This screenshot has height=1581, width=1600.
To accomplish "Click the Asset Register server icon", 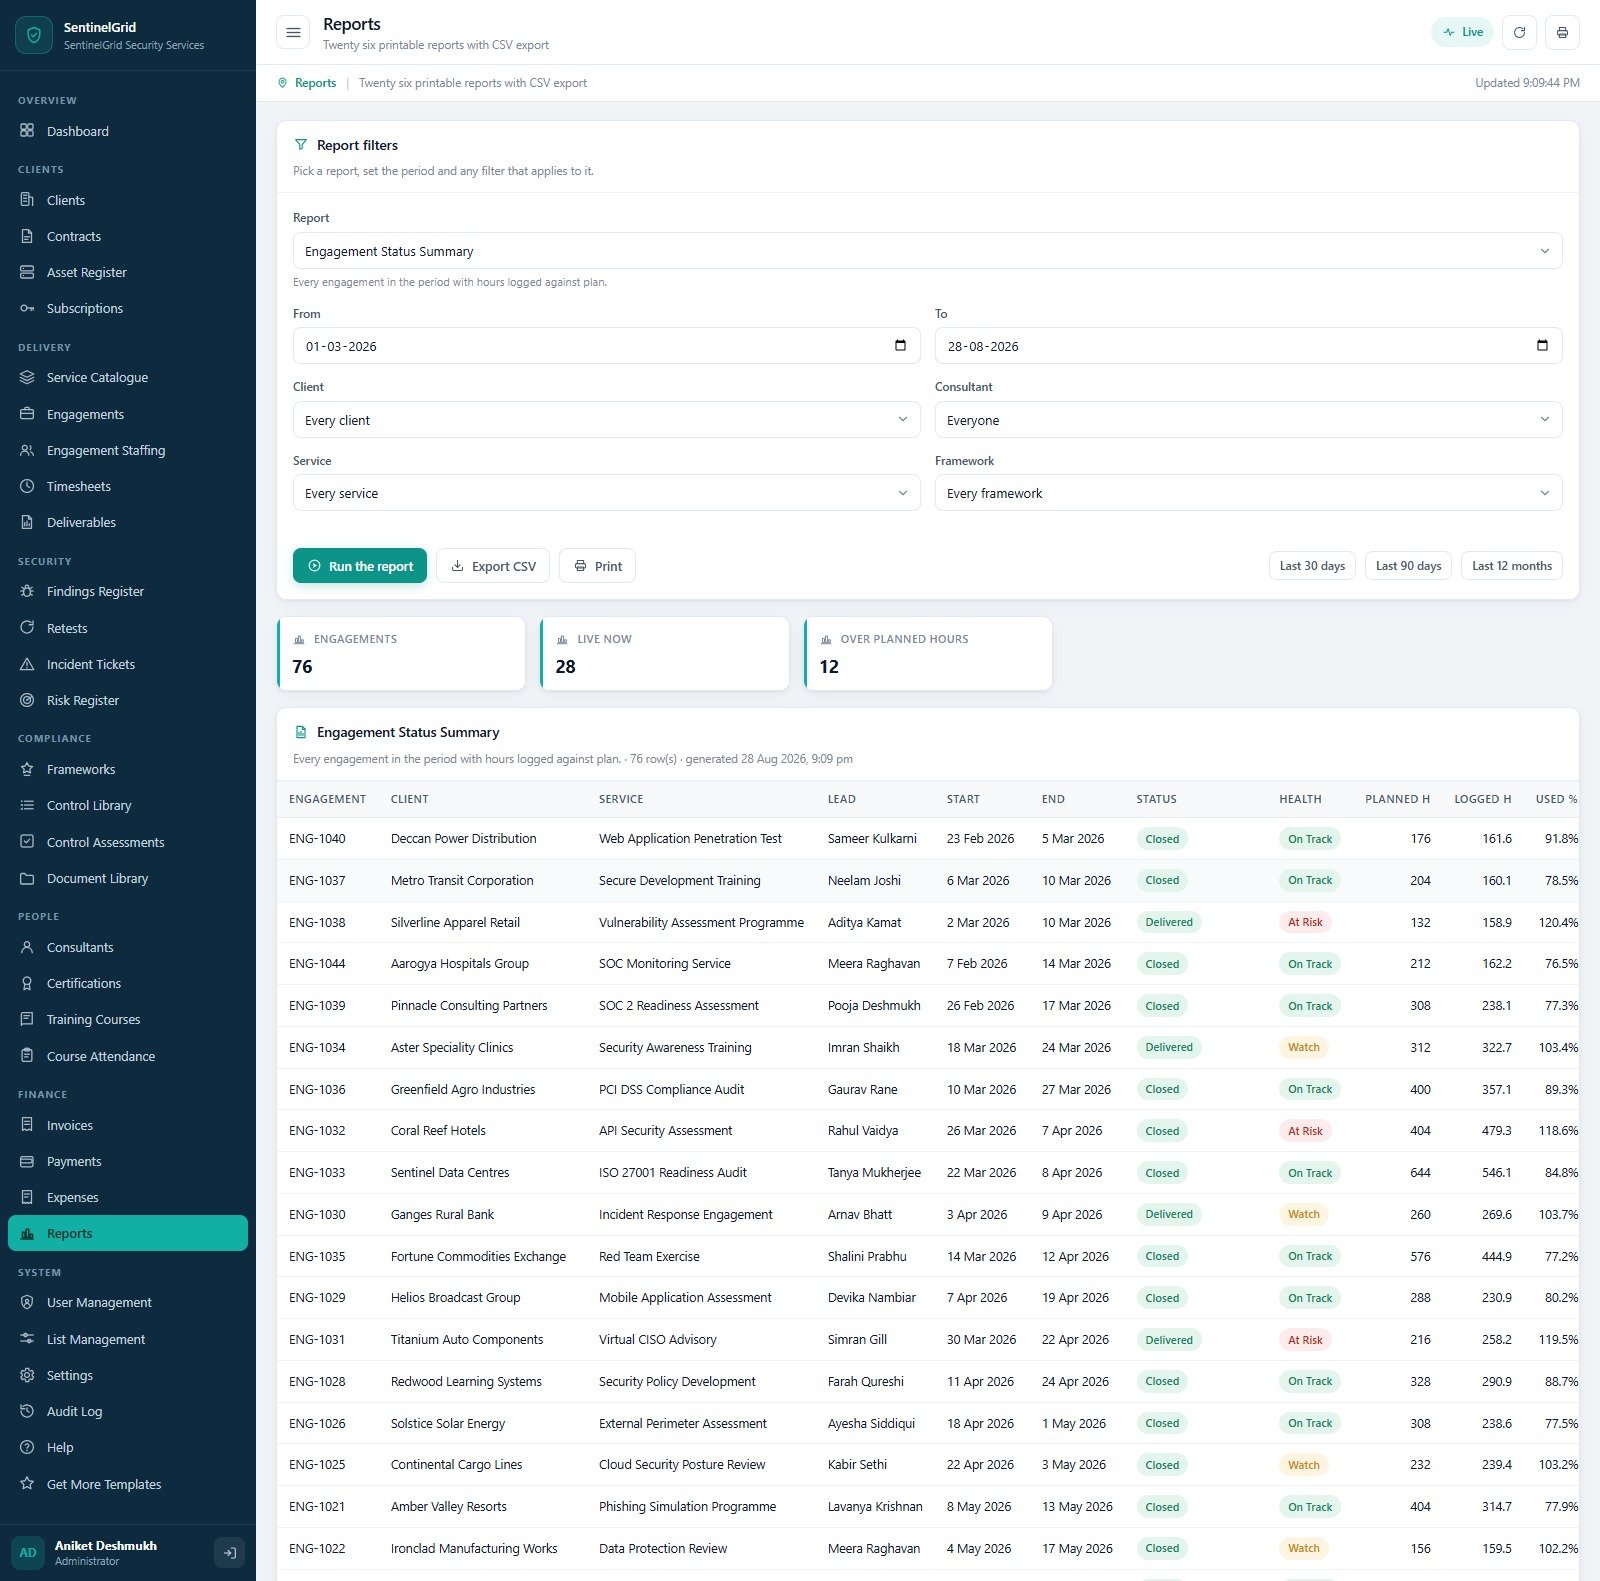I will point(27,272).
